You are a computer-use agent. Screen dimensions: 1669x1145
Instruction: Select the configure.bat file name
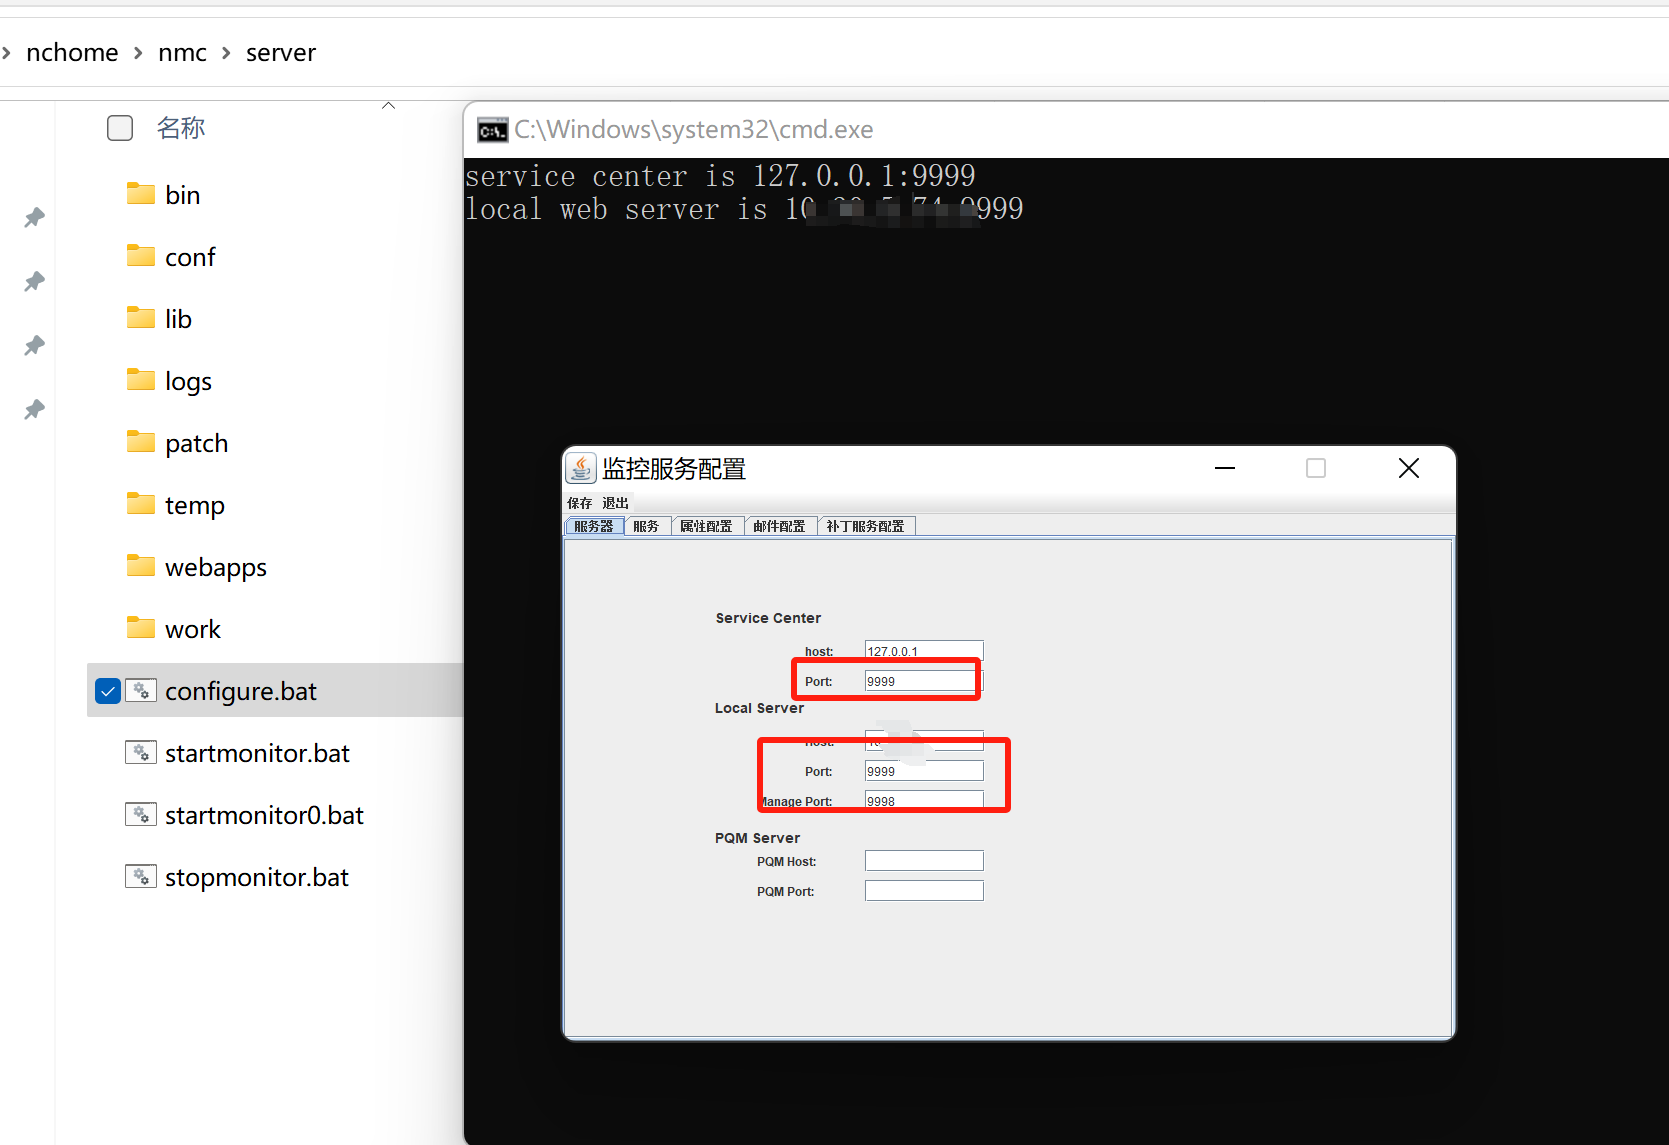tap(241, 692)
